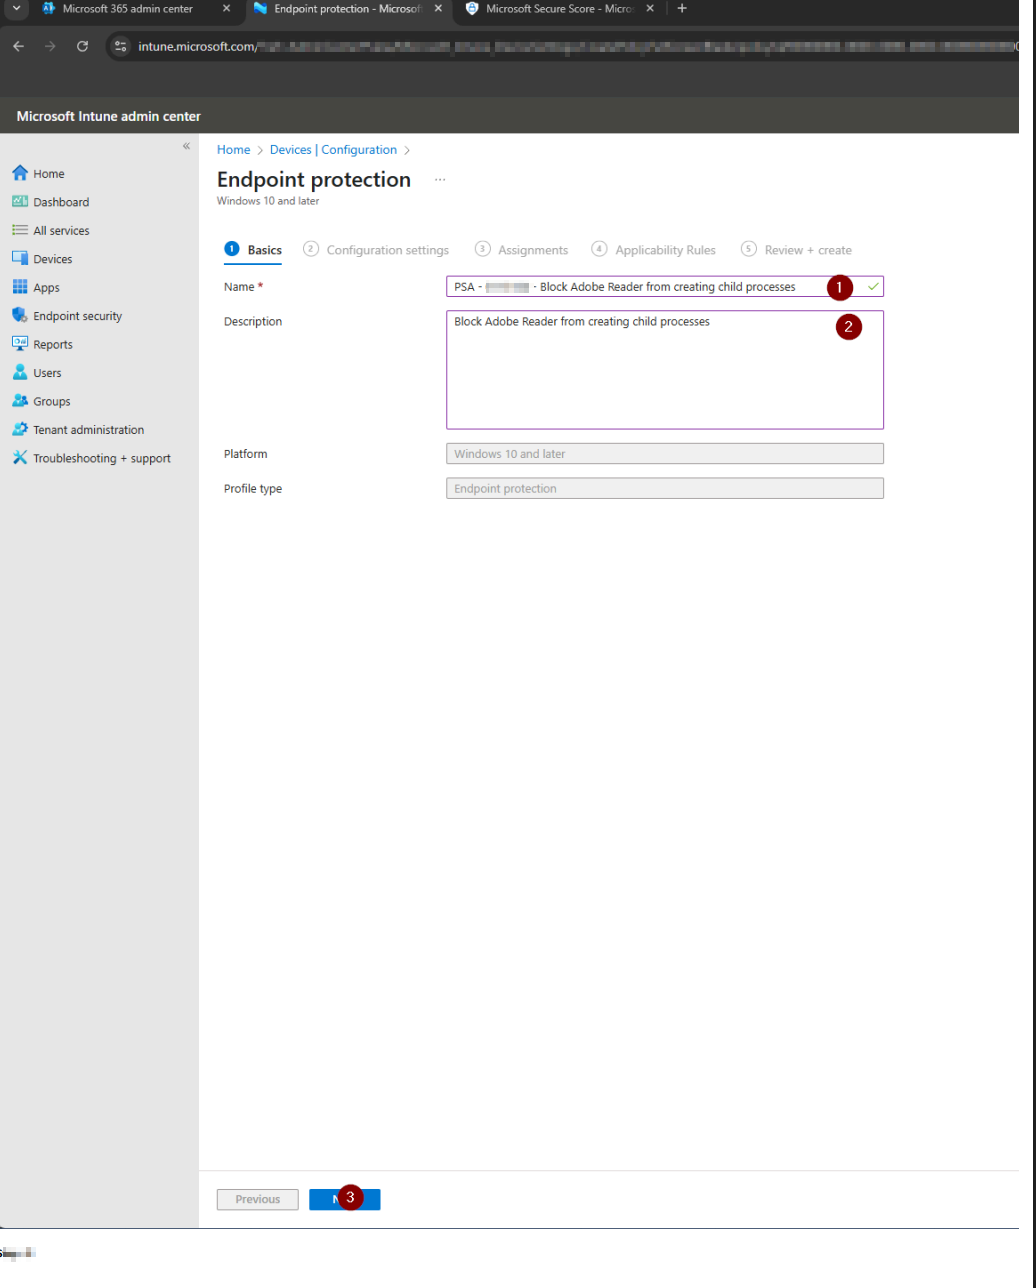This screenshot has width=1036, height=1288.
Task: Open the Reports sidebar item
Action: pyautogui.click(x=42, y=344)
